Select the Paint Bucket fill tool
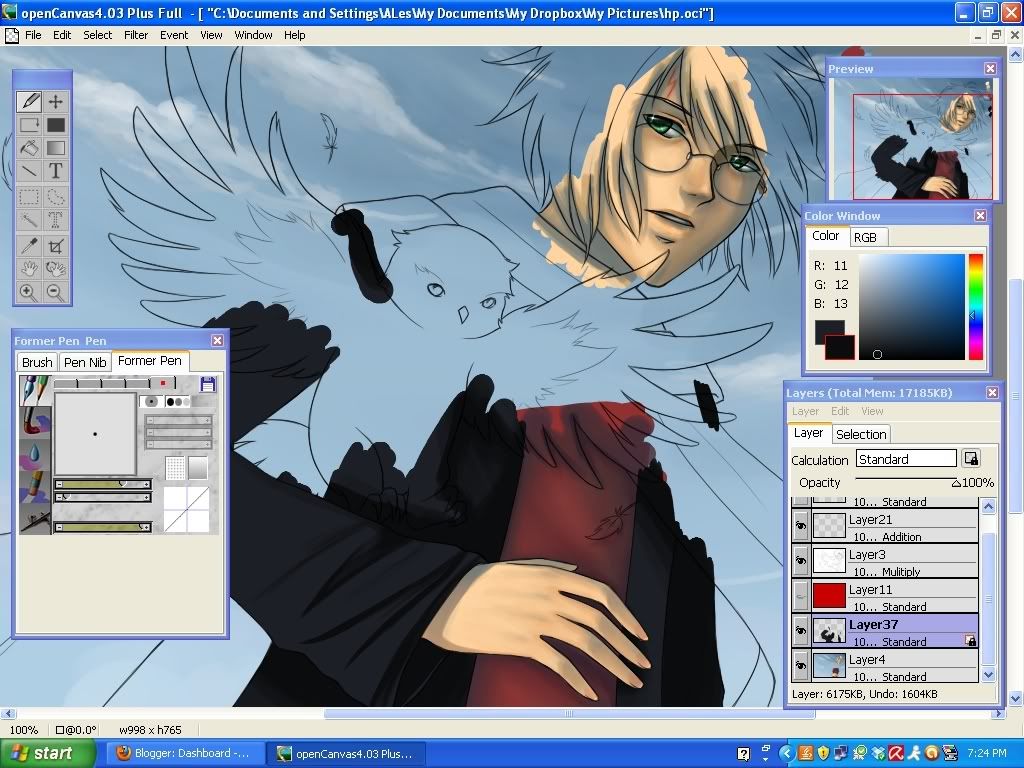 tap(29, 148)
